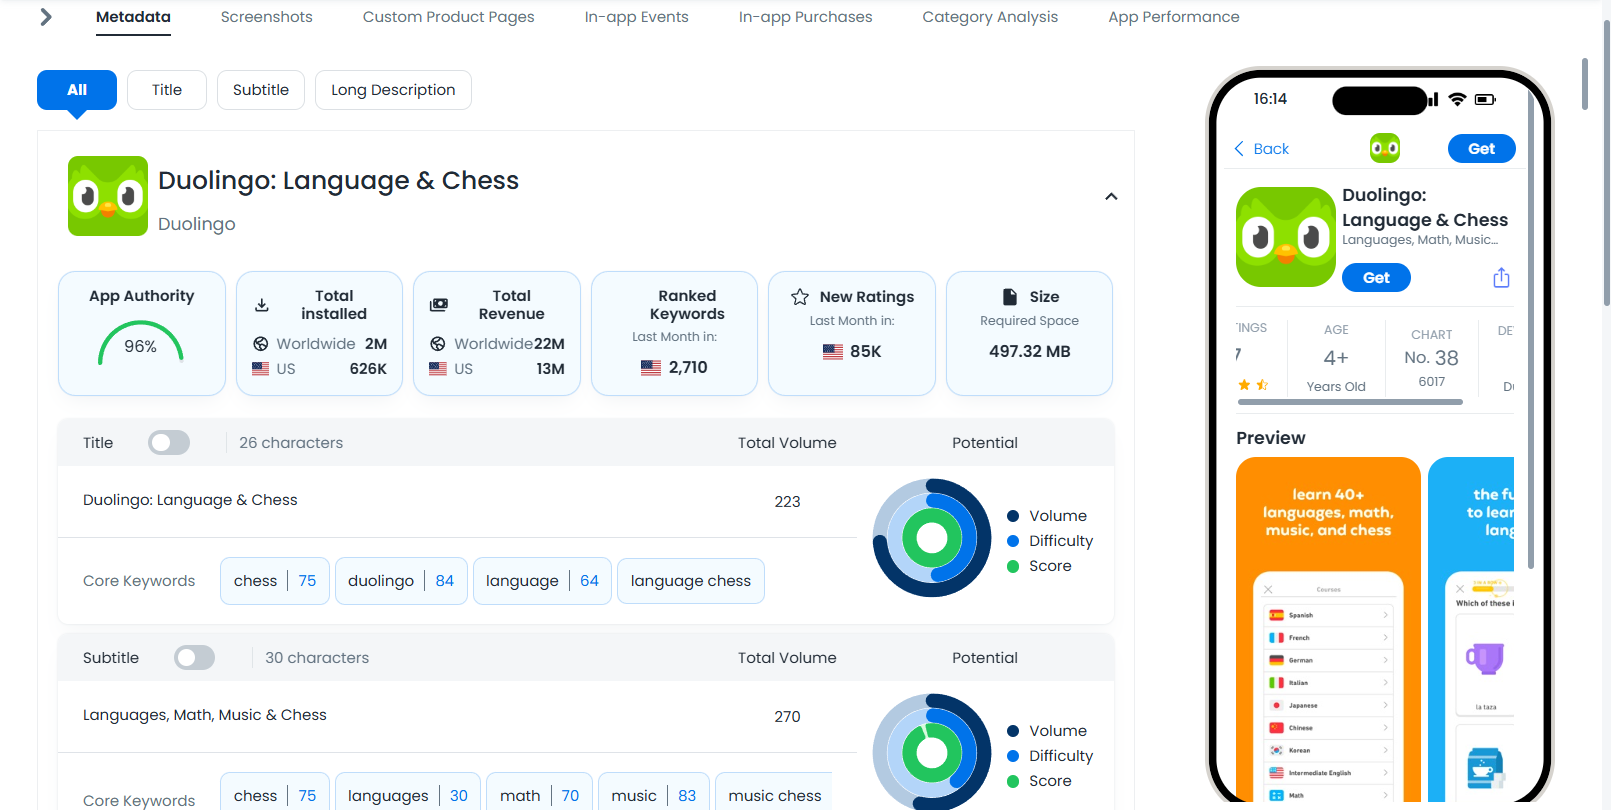
Task: Select the 'chess 75' title keyword chip
Action: pos(275,581)
